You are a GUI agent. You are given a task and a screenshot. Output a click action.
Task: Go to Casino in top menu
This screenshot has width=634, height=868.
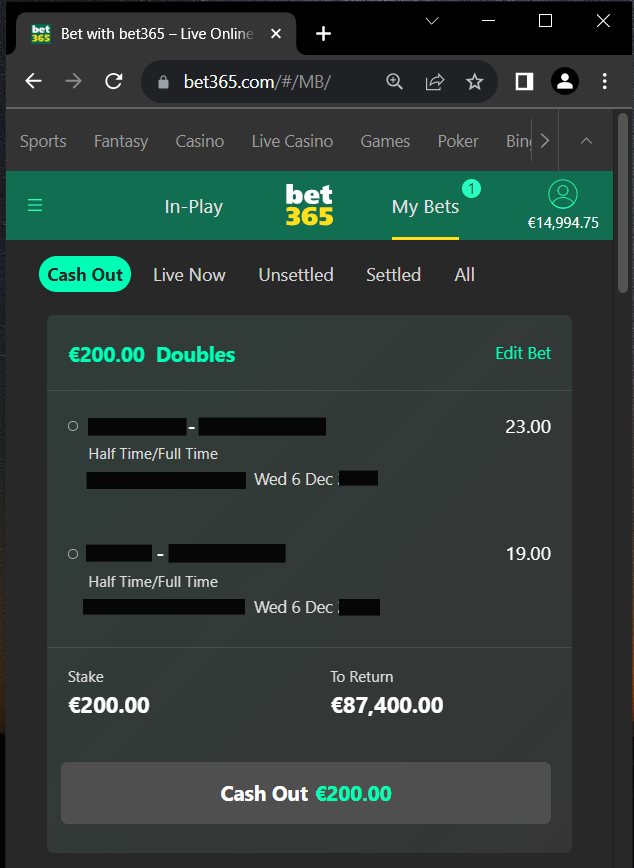click(x=200, y=141)
